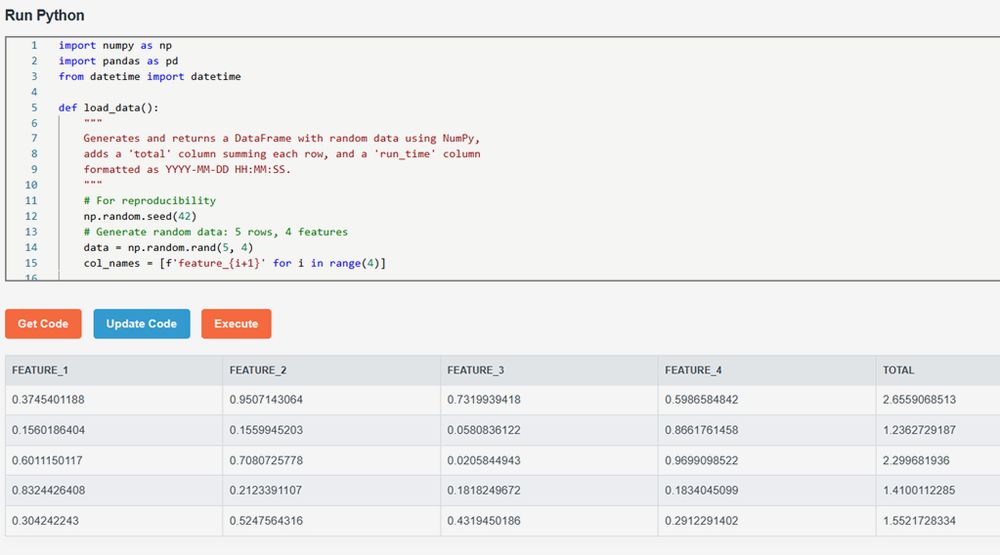Select cell value 0.5986584842

point(702,400)
